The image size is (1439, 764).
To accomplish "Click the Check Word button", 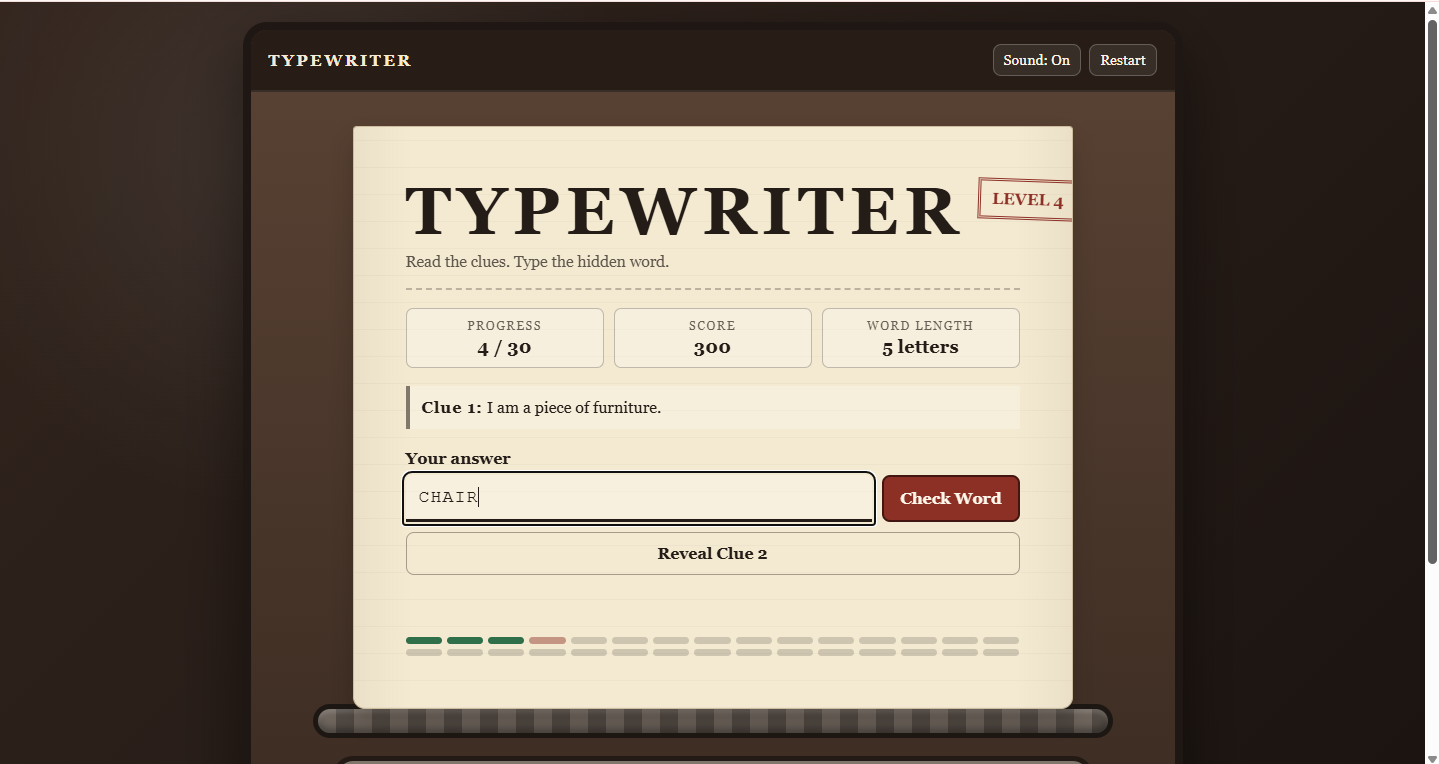I will click(x=950, y=498).
